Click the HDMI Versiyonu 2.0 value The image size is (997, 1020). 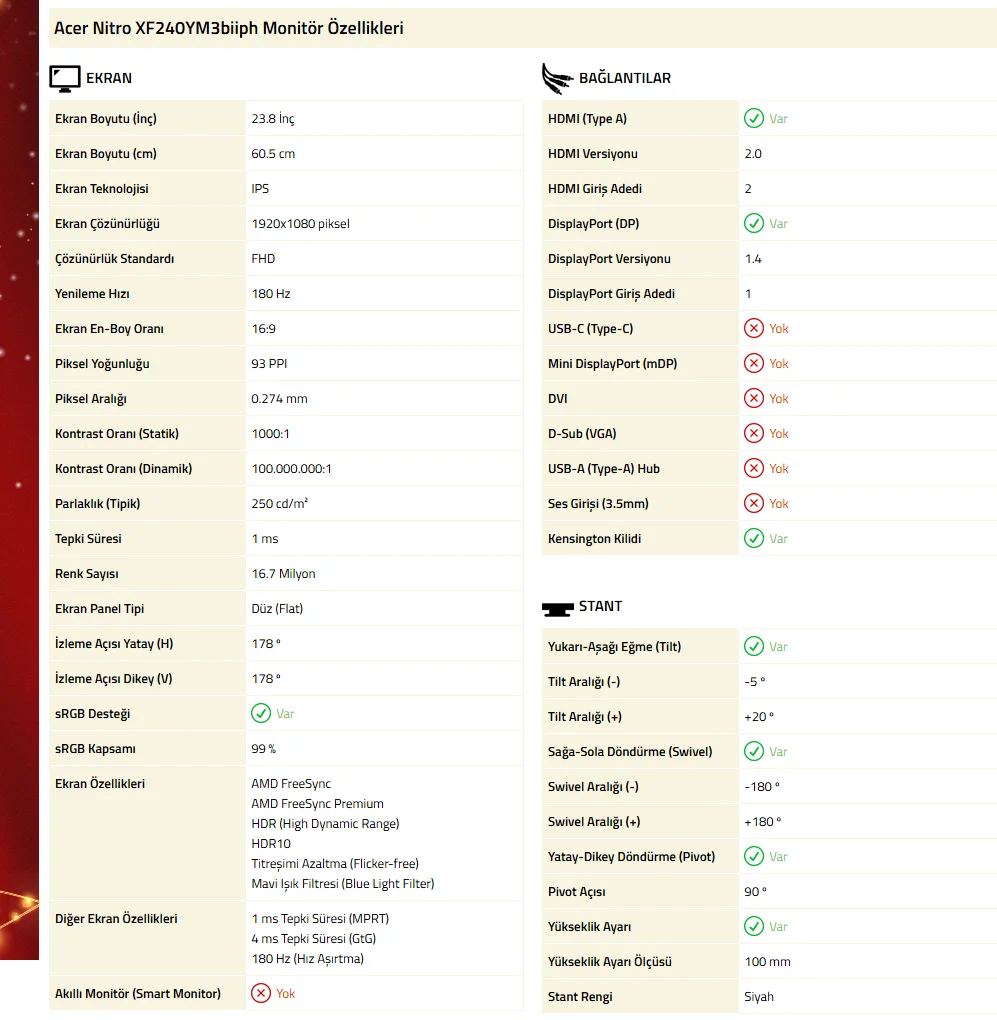(x=753, y=154)
